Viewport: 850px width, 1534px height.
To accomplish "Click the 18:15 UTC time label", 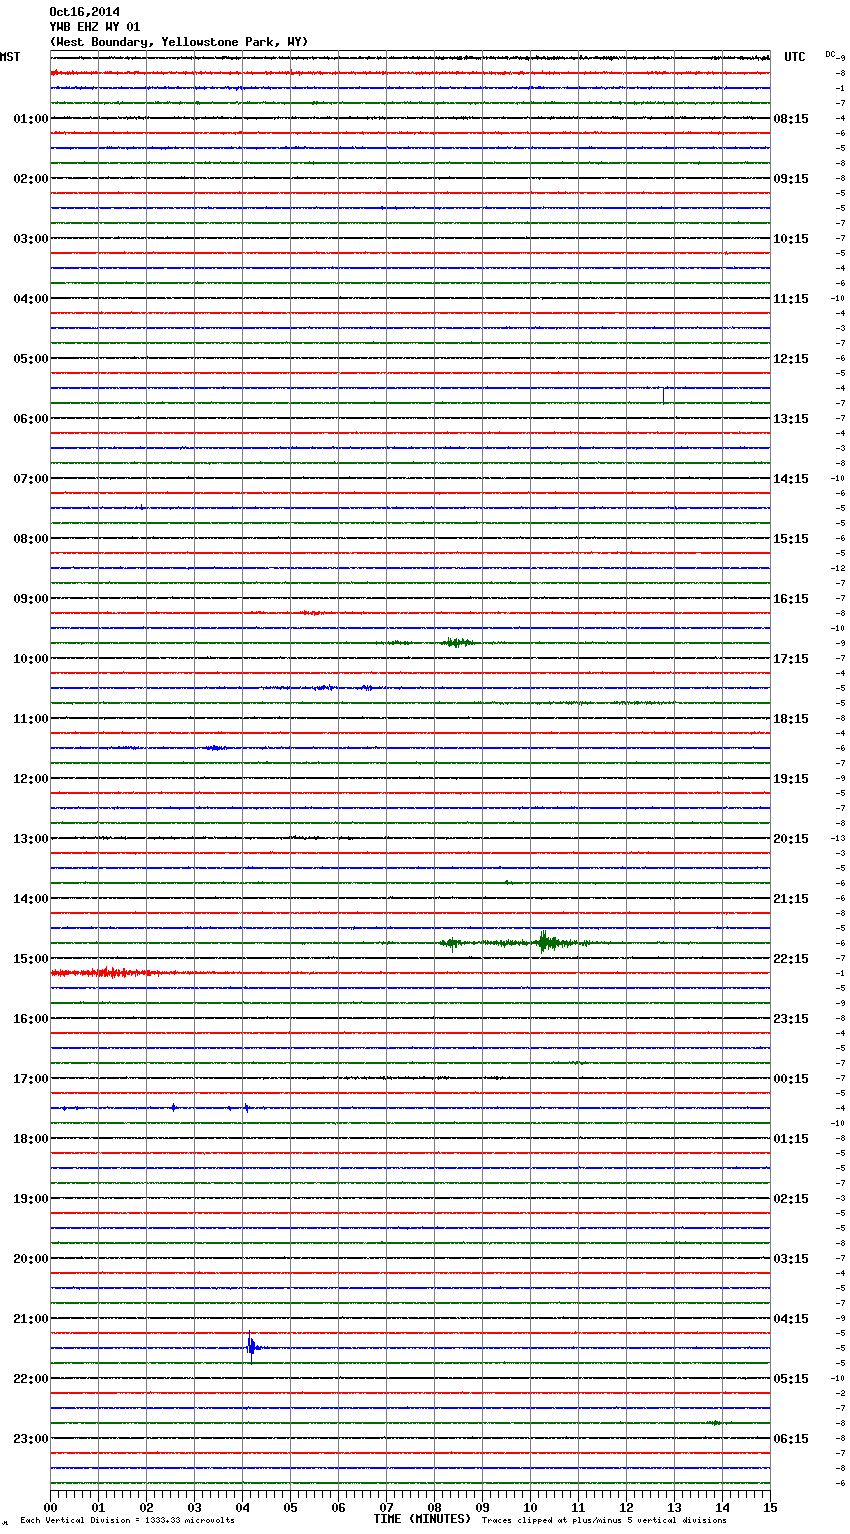I will click(791, 719).
